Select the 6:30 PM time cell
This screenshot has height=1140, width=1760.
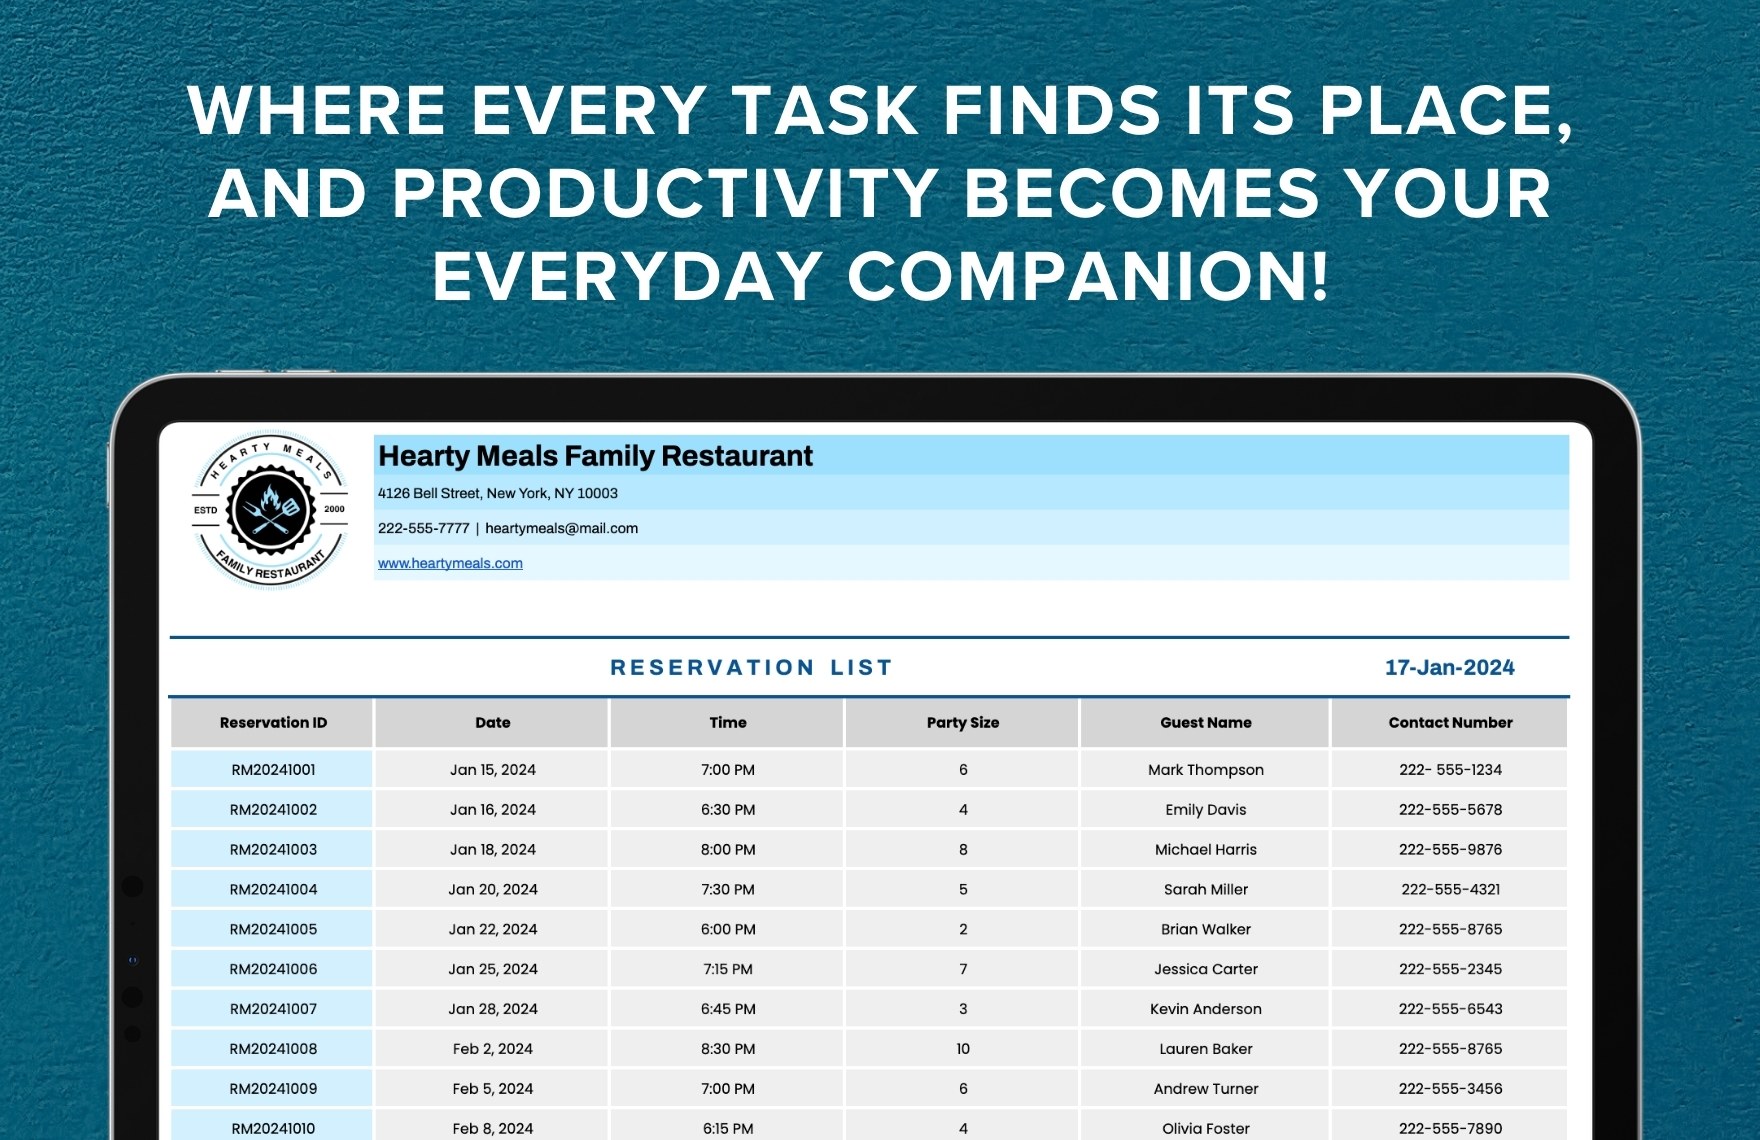[727, 809]
